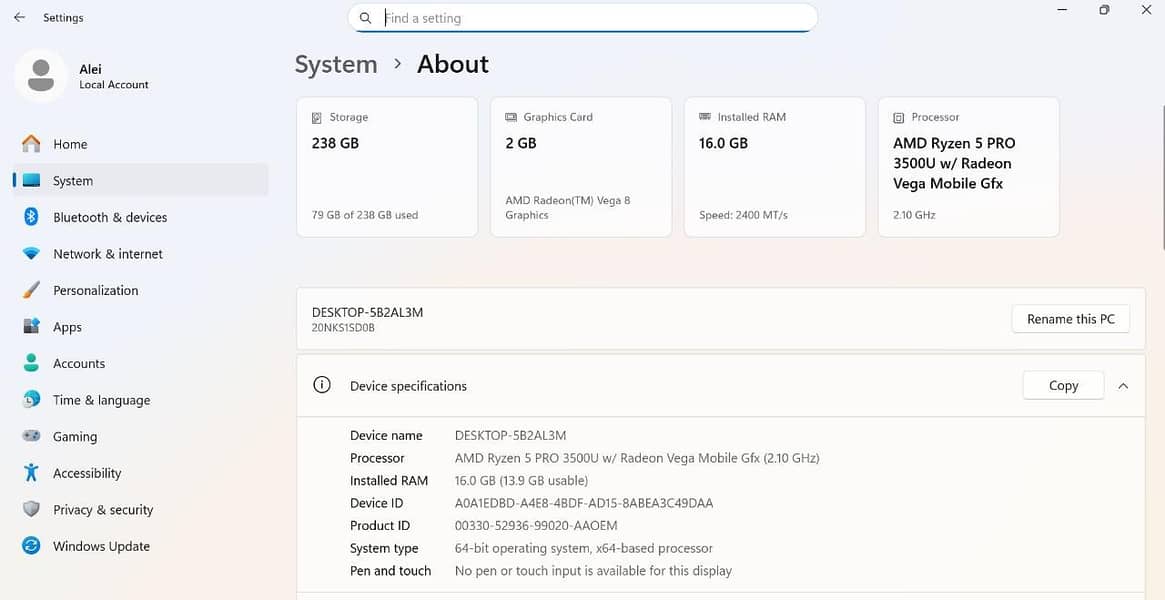Click the Accessibility person icon
Screen dimensions: 1165x600
(31, 473)
